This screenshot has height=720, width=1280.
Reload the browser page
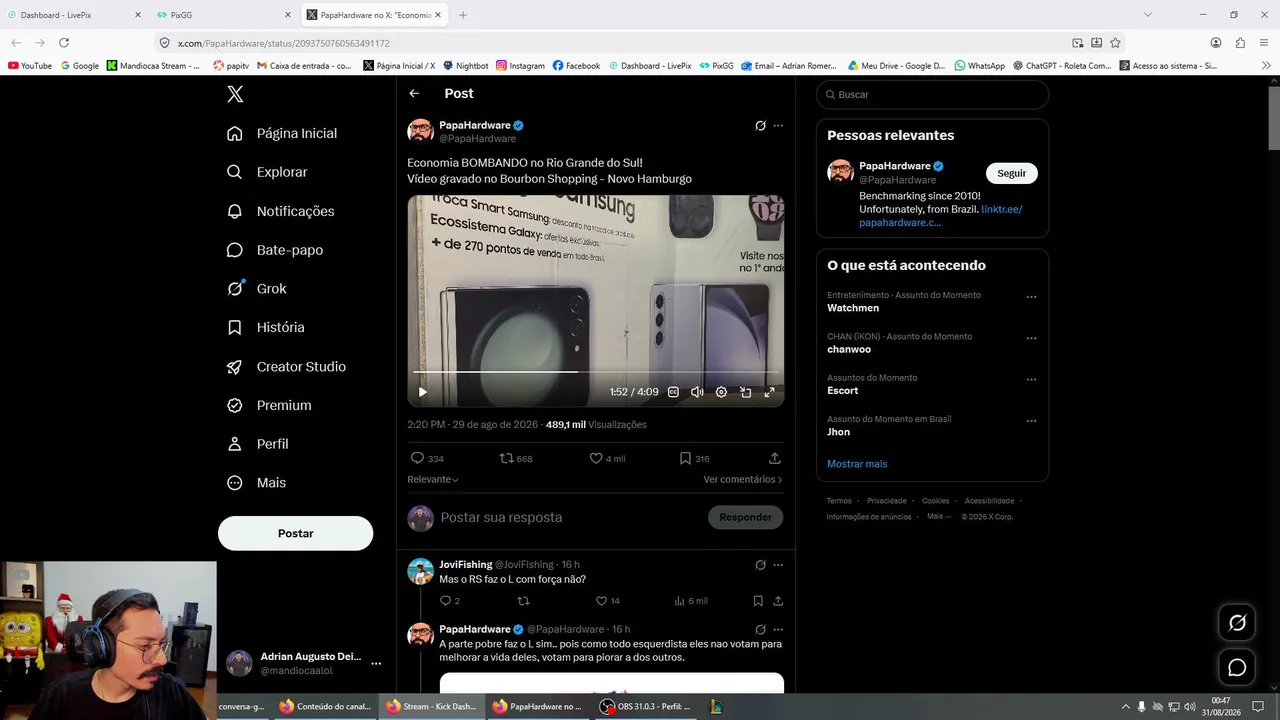click(x=64, y=43)
